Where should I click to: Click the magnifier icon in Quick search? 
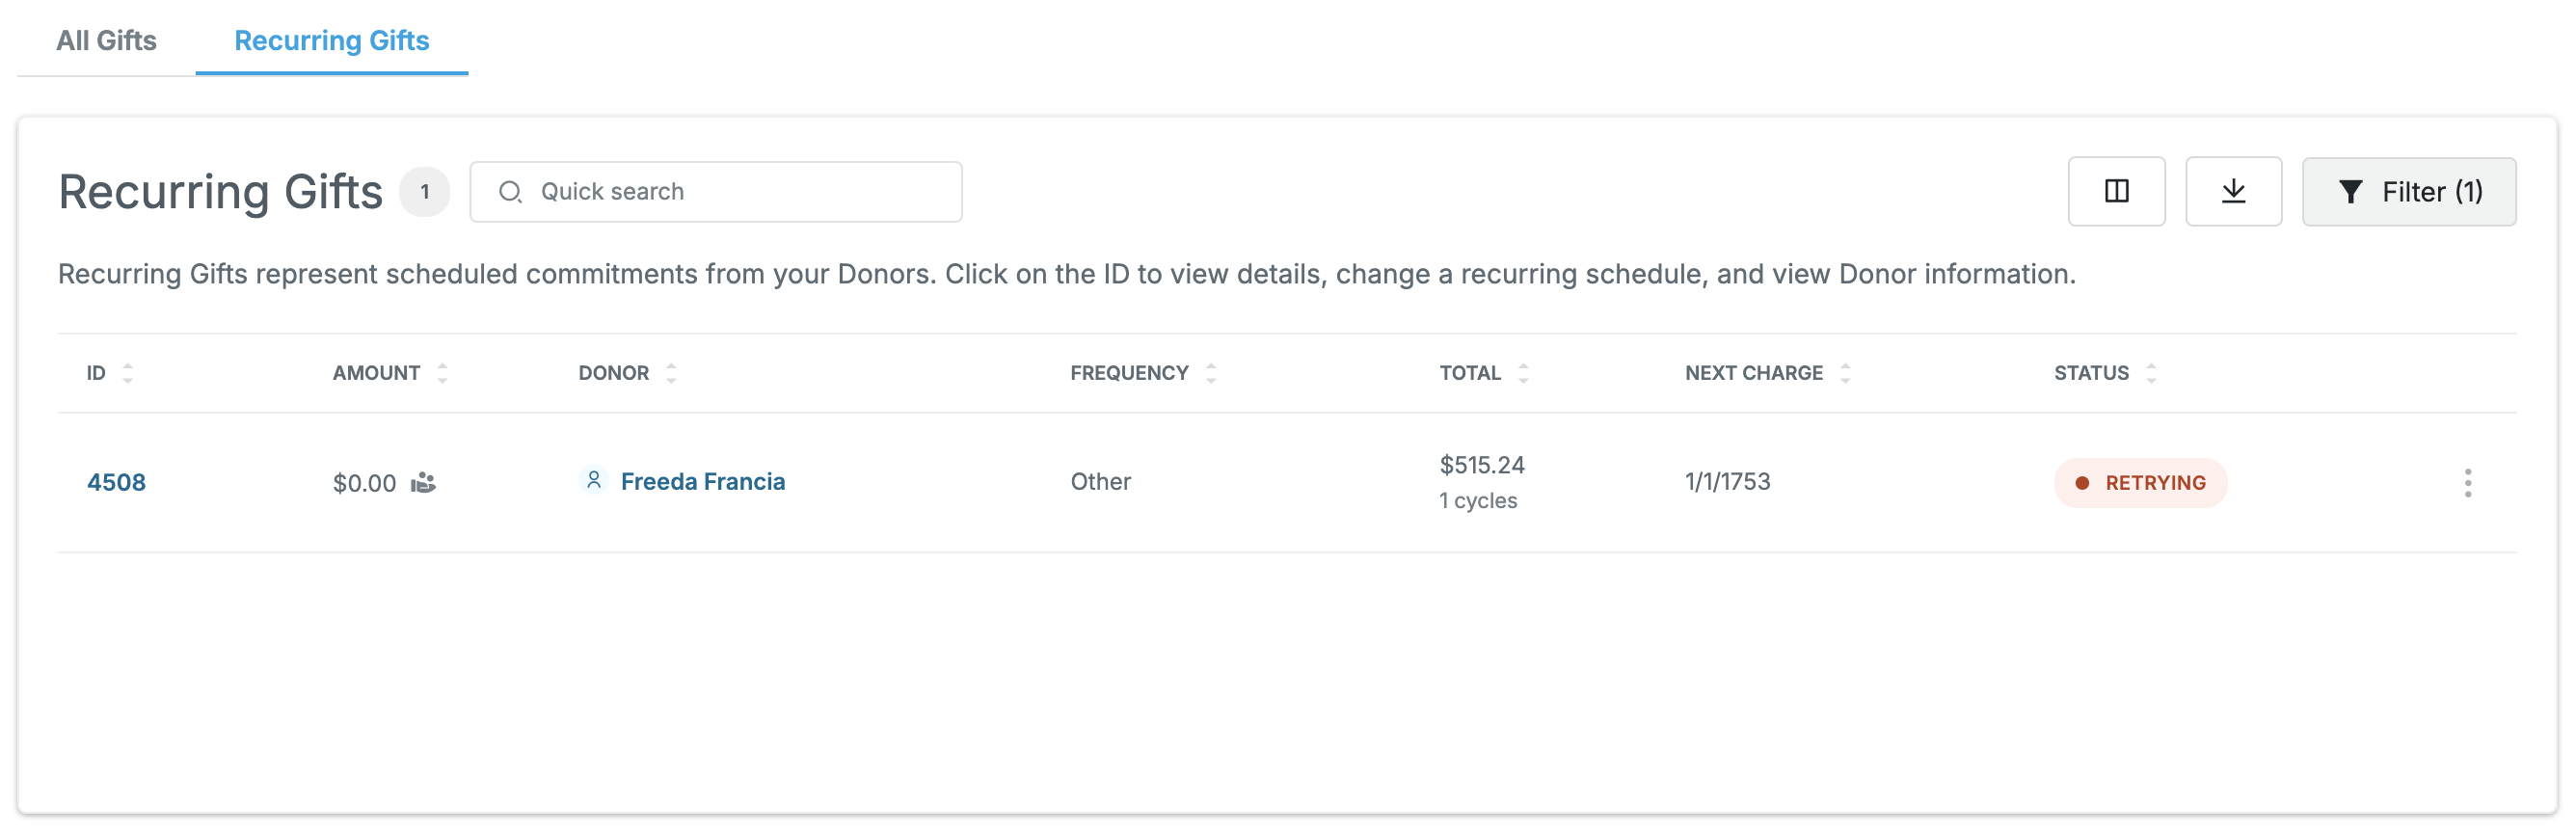click(x=510, y=192)
